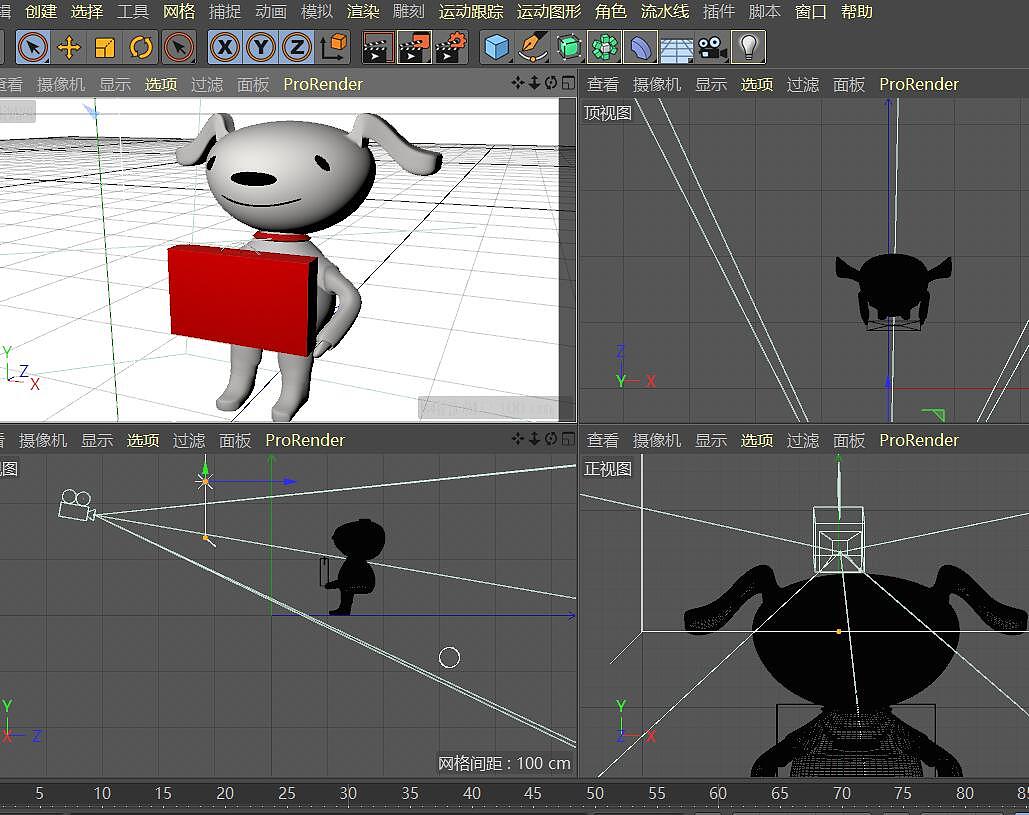
Task: Add a Cube primitive object
Action: 497,47
